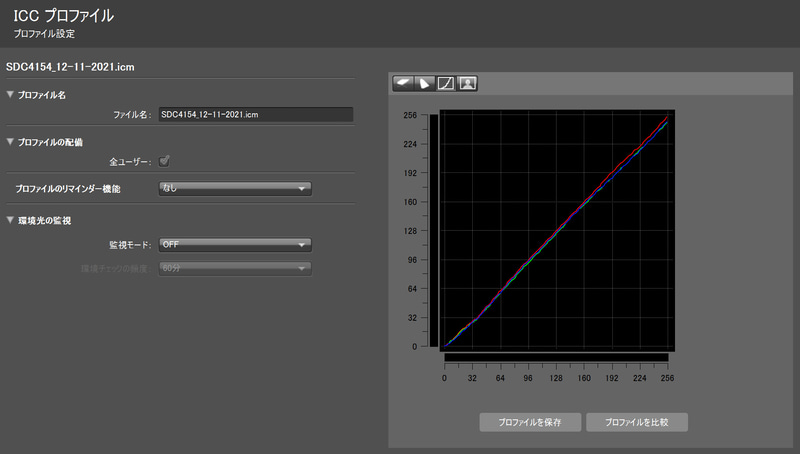
Task: Click the プロファイルを比較 button
Action: [637, 422]
